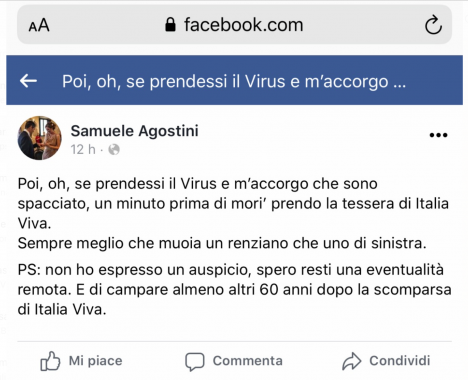Click the Mi piace label
The image size is (468, 380).
(96, 361)
